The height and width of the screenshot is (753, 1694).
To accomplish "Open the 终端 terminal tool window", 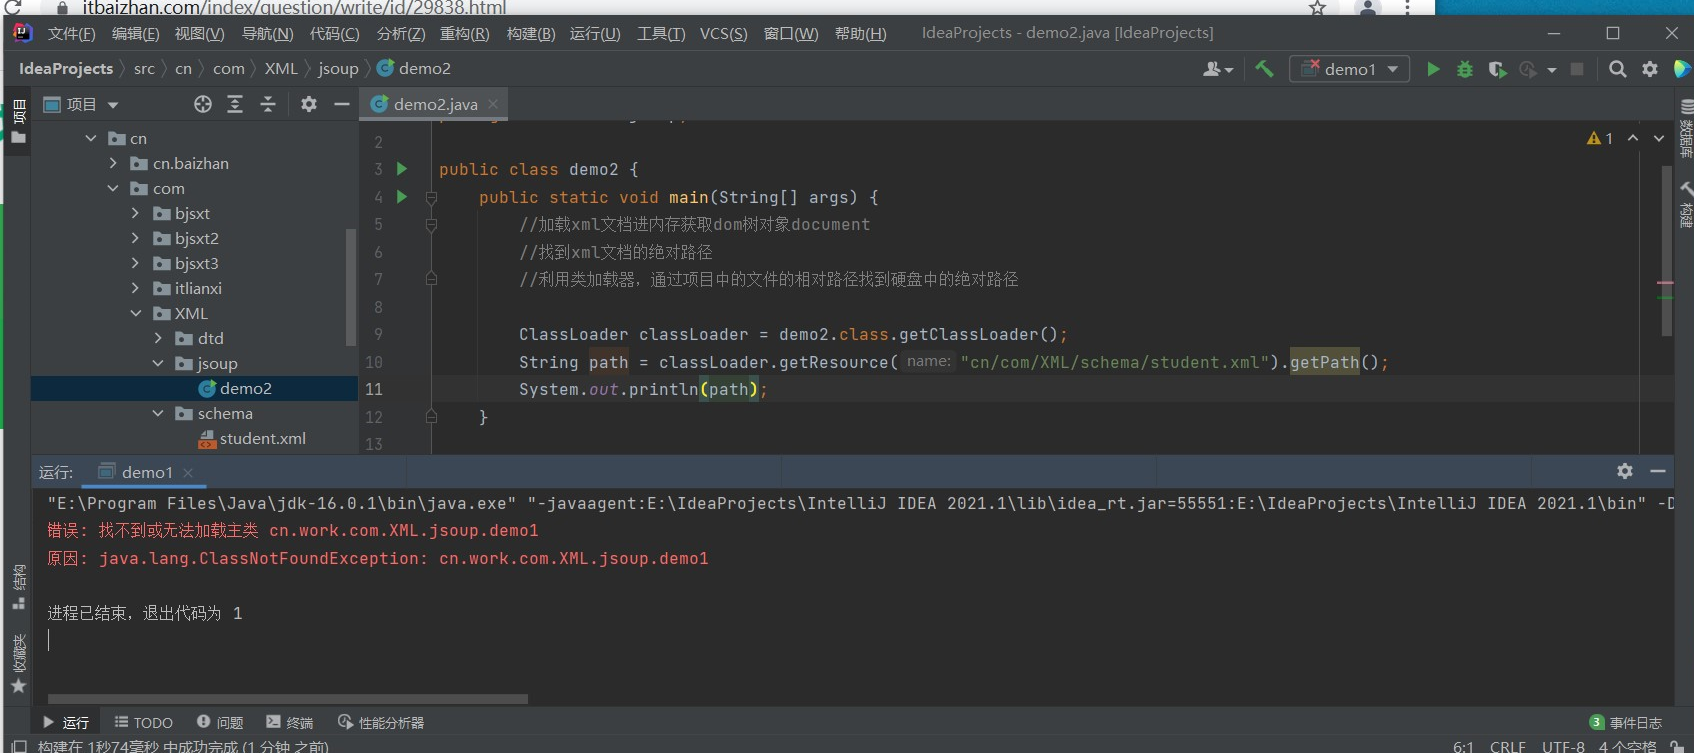I will click(x=289, y=722).
